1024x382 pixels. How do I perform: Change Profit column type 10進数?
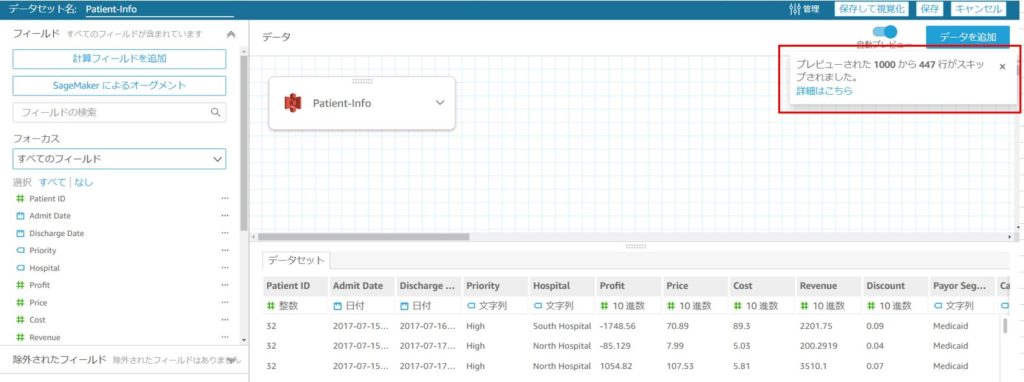[x=621, y=306]
